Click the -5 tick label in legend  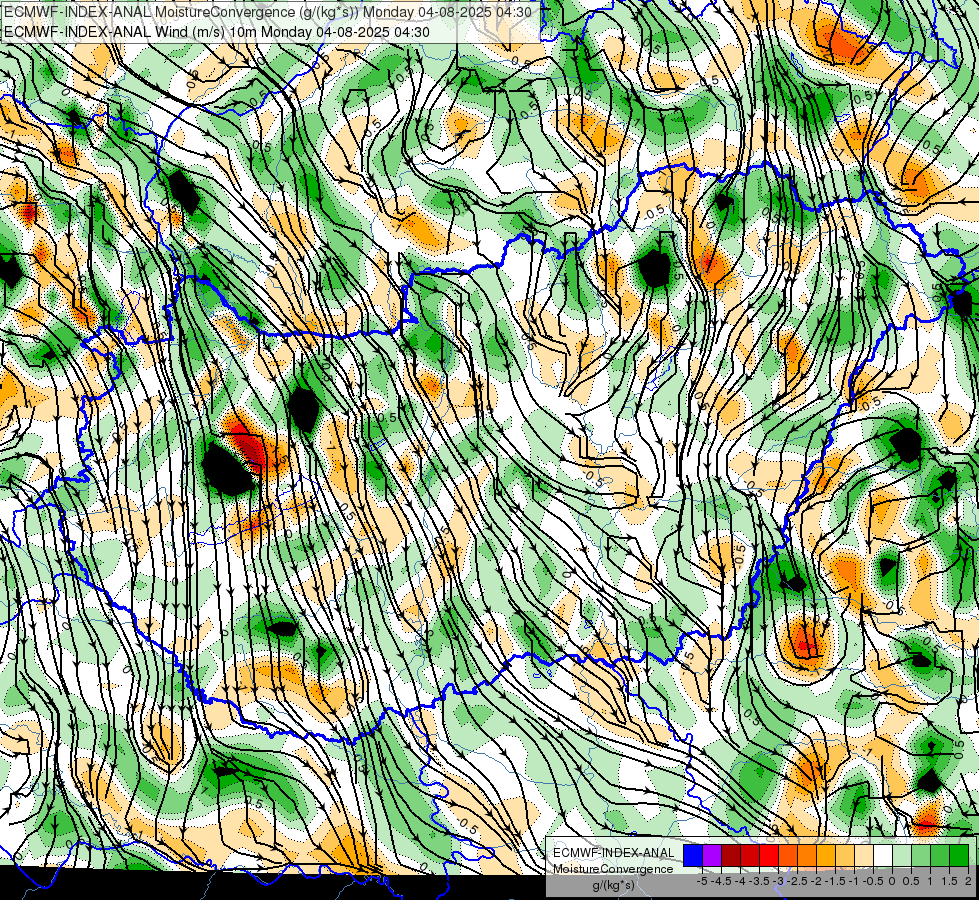point(702,881)
